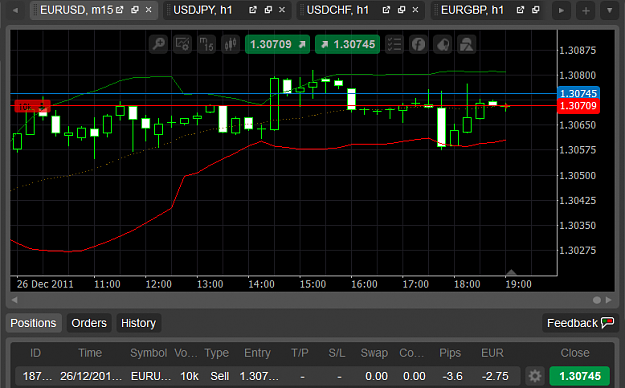Switch to the USDJPY, h1 chart tab

203,10
